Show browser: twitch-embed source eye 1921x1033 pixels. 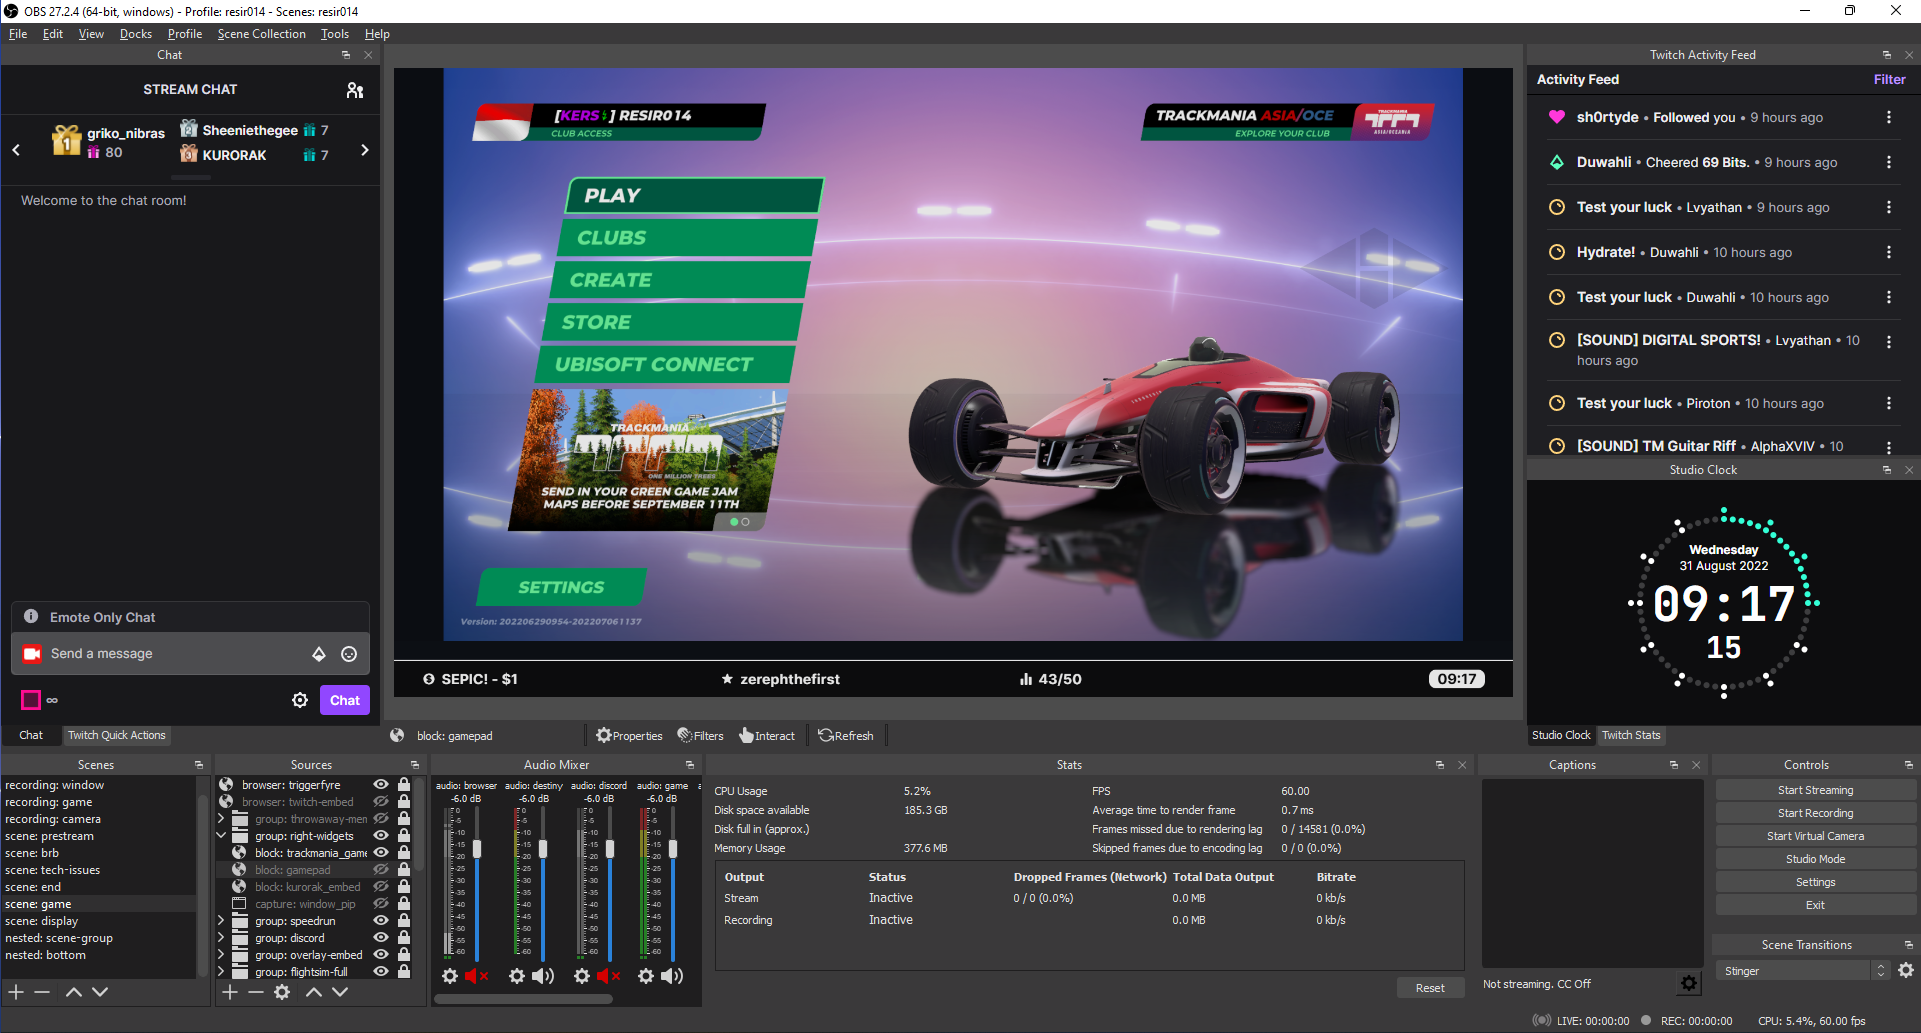pos(381,802)
